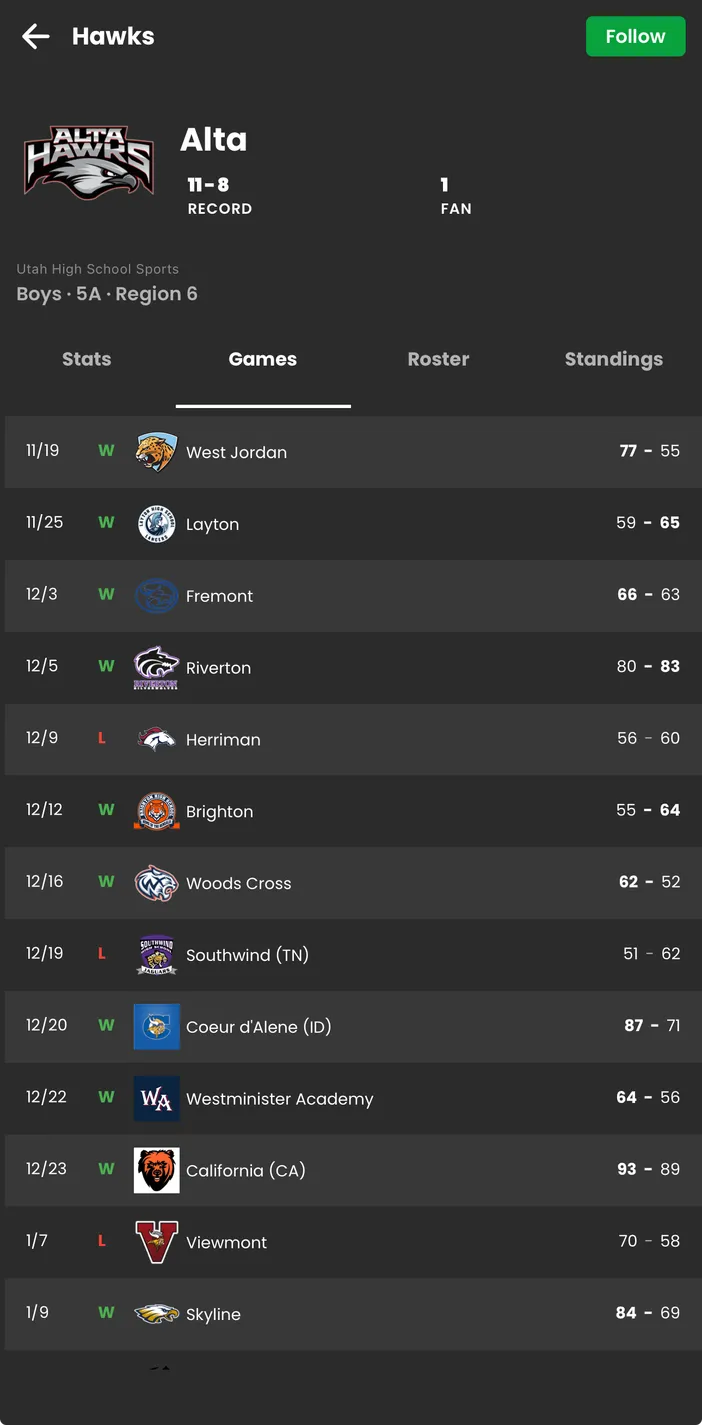Viewport: 702px width, 1425px height.
Task: Click the West Jordan tigers logo
Action: point(156,451)
